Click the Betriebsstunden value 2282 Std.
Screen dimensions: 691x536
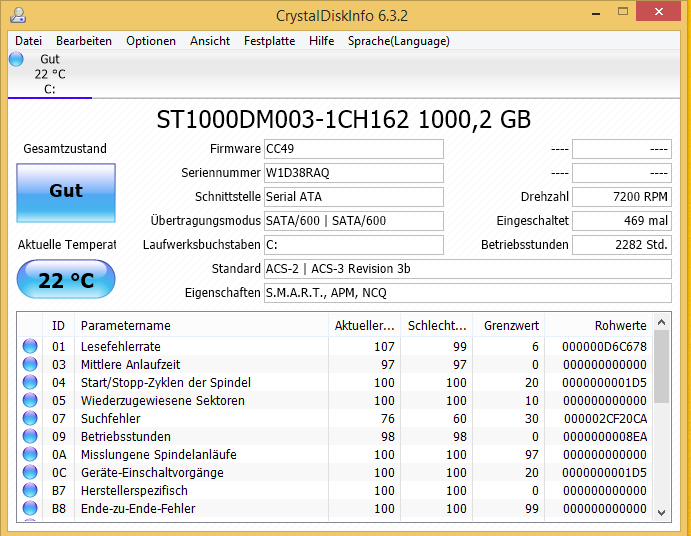click(622, 245)
